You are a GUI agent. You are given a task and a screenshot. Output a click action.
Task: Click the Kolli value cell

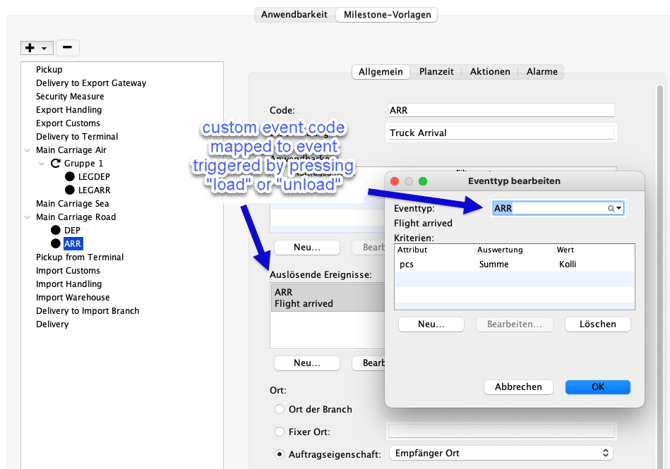pos(567,264)
